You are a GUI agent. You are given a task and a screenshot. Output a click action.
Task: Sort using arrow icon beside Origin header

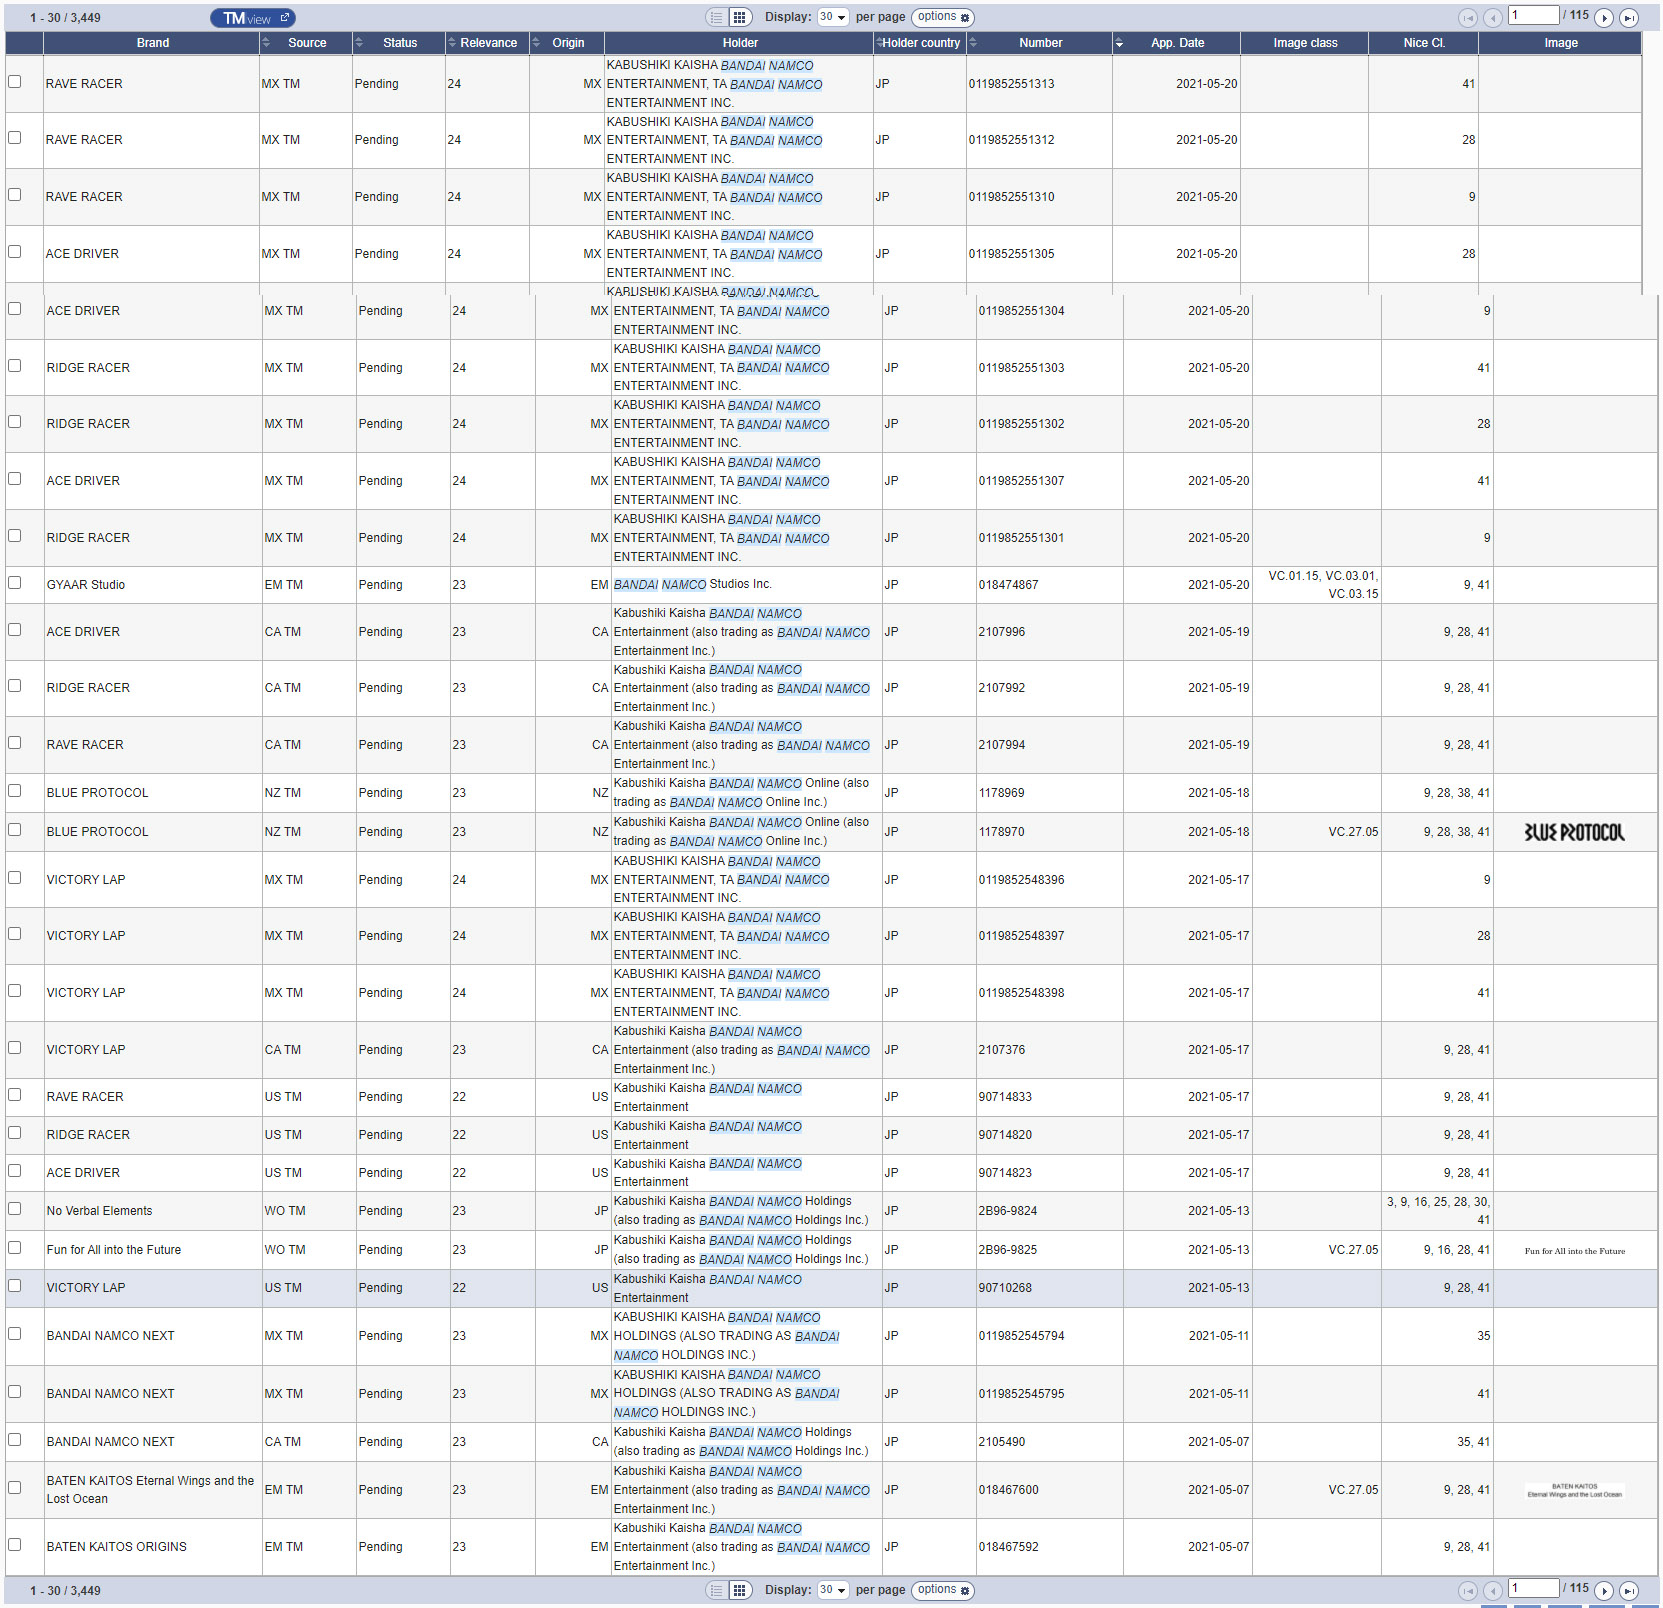535,43
